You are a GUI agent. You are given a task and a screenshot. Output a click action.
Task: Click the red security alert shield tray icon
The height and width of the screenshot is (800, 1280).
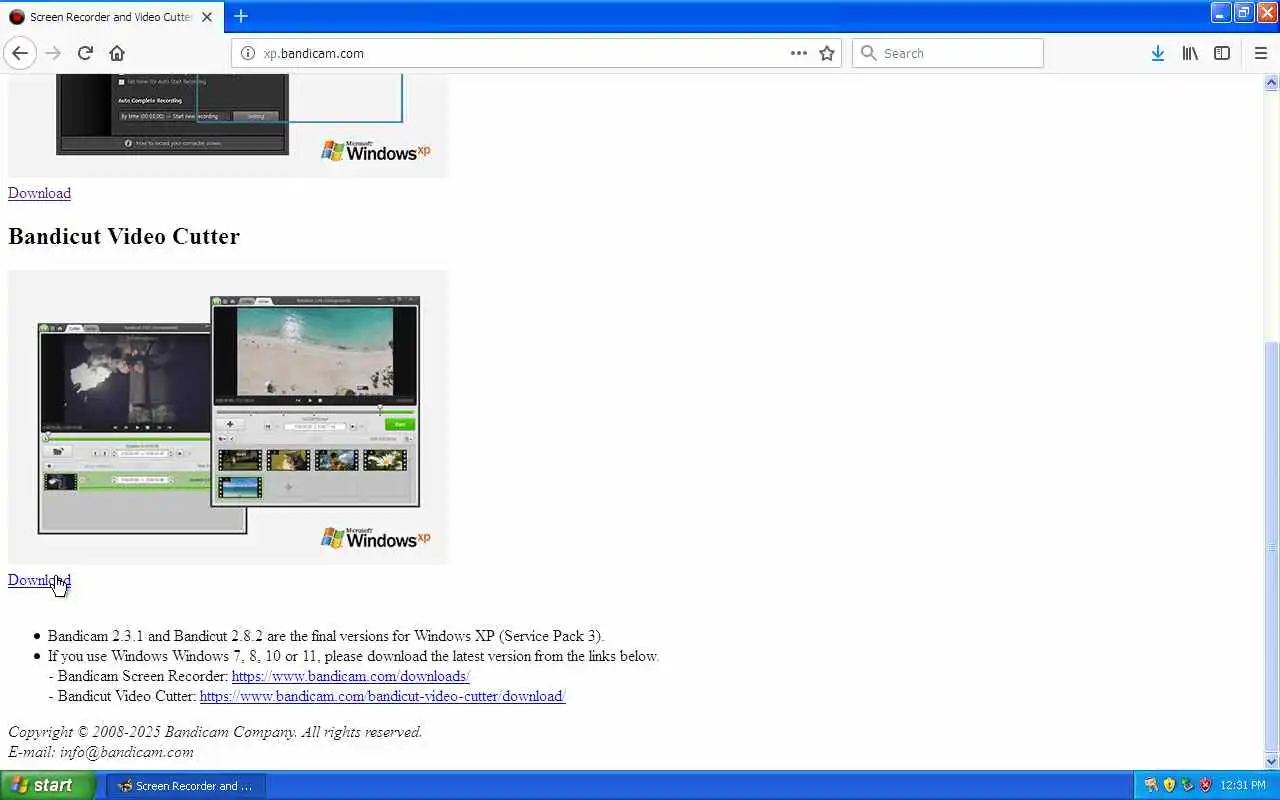(x=1205, y=785)
